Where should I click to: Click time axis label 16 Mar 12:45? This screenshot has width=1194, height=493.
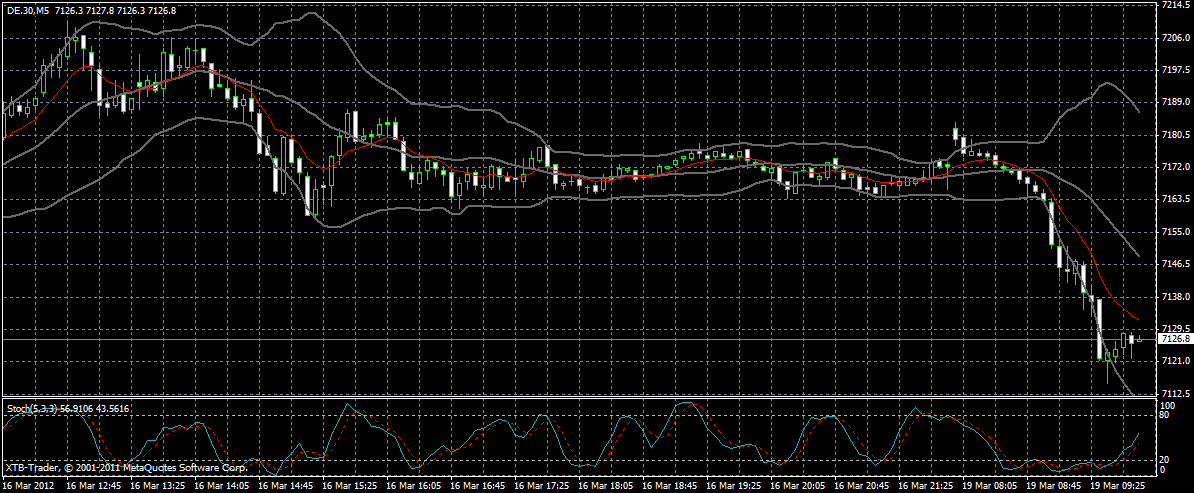tap(94, 485)
